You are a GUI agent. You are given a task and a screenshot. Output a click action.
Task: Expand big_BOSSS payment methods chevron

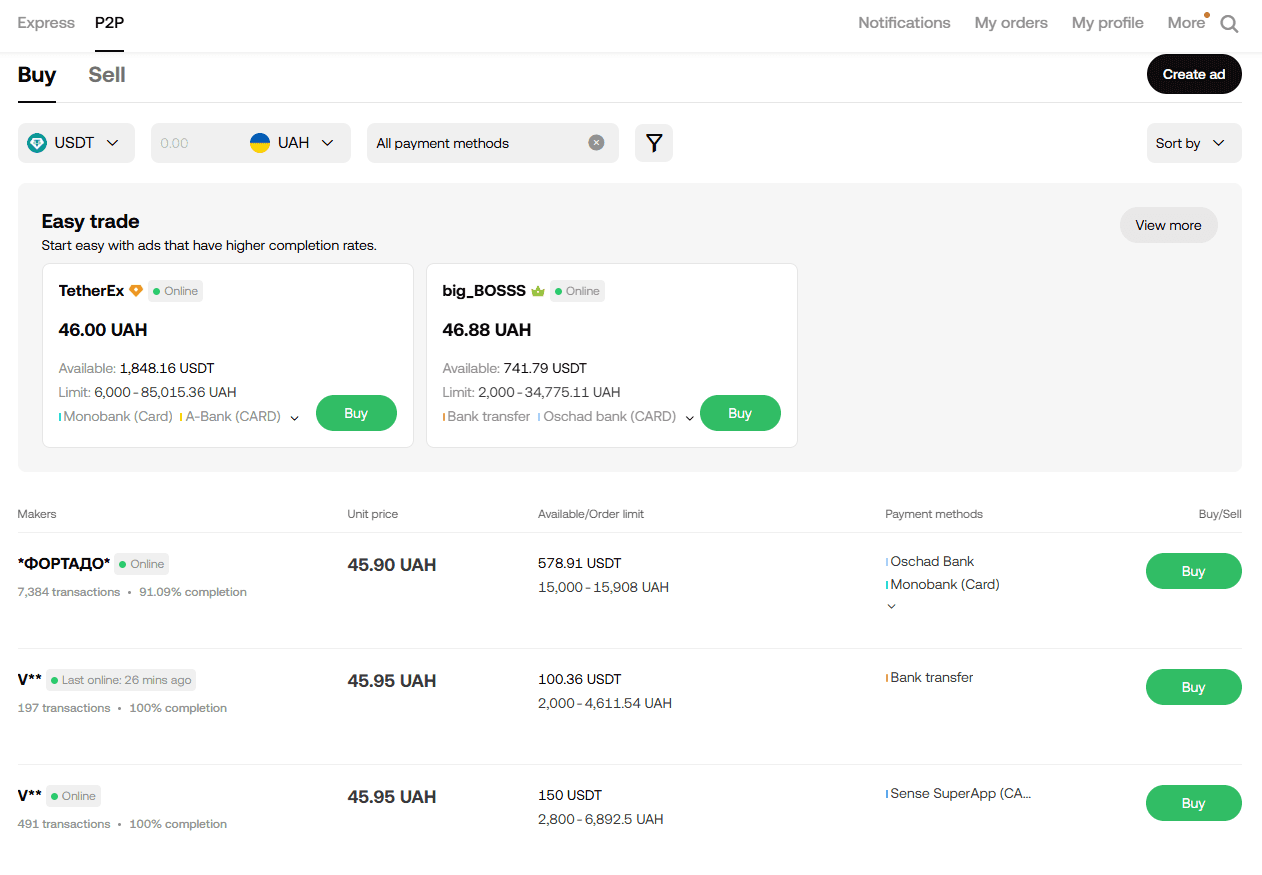pos(690,418)
